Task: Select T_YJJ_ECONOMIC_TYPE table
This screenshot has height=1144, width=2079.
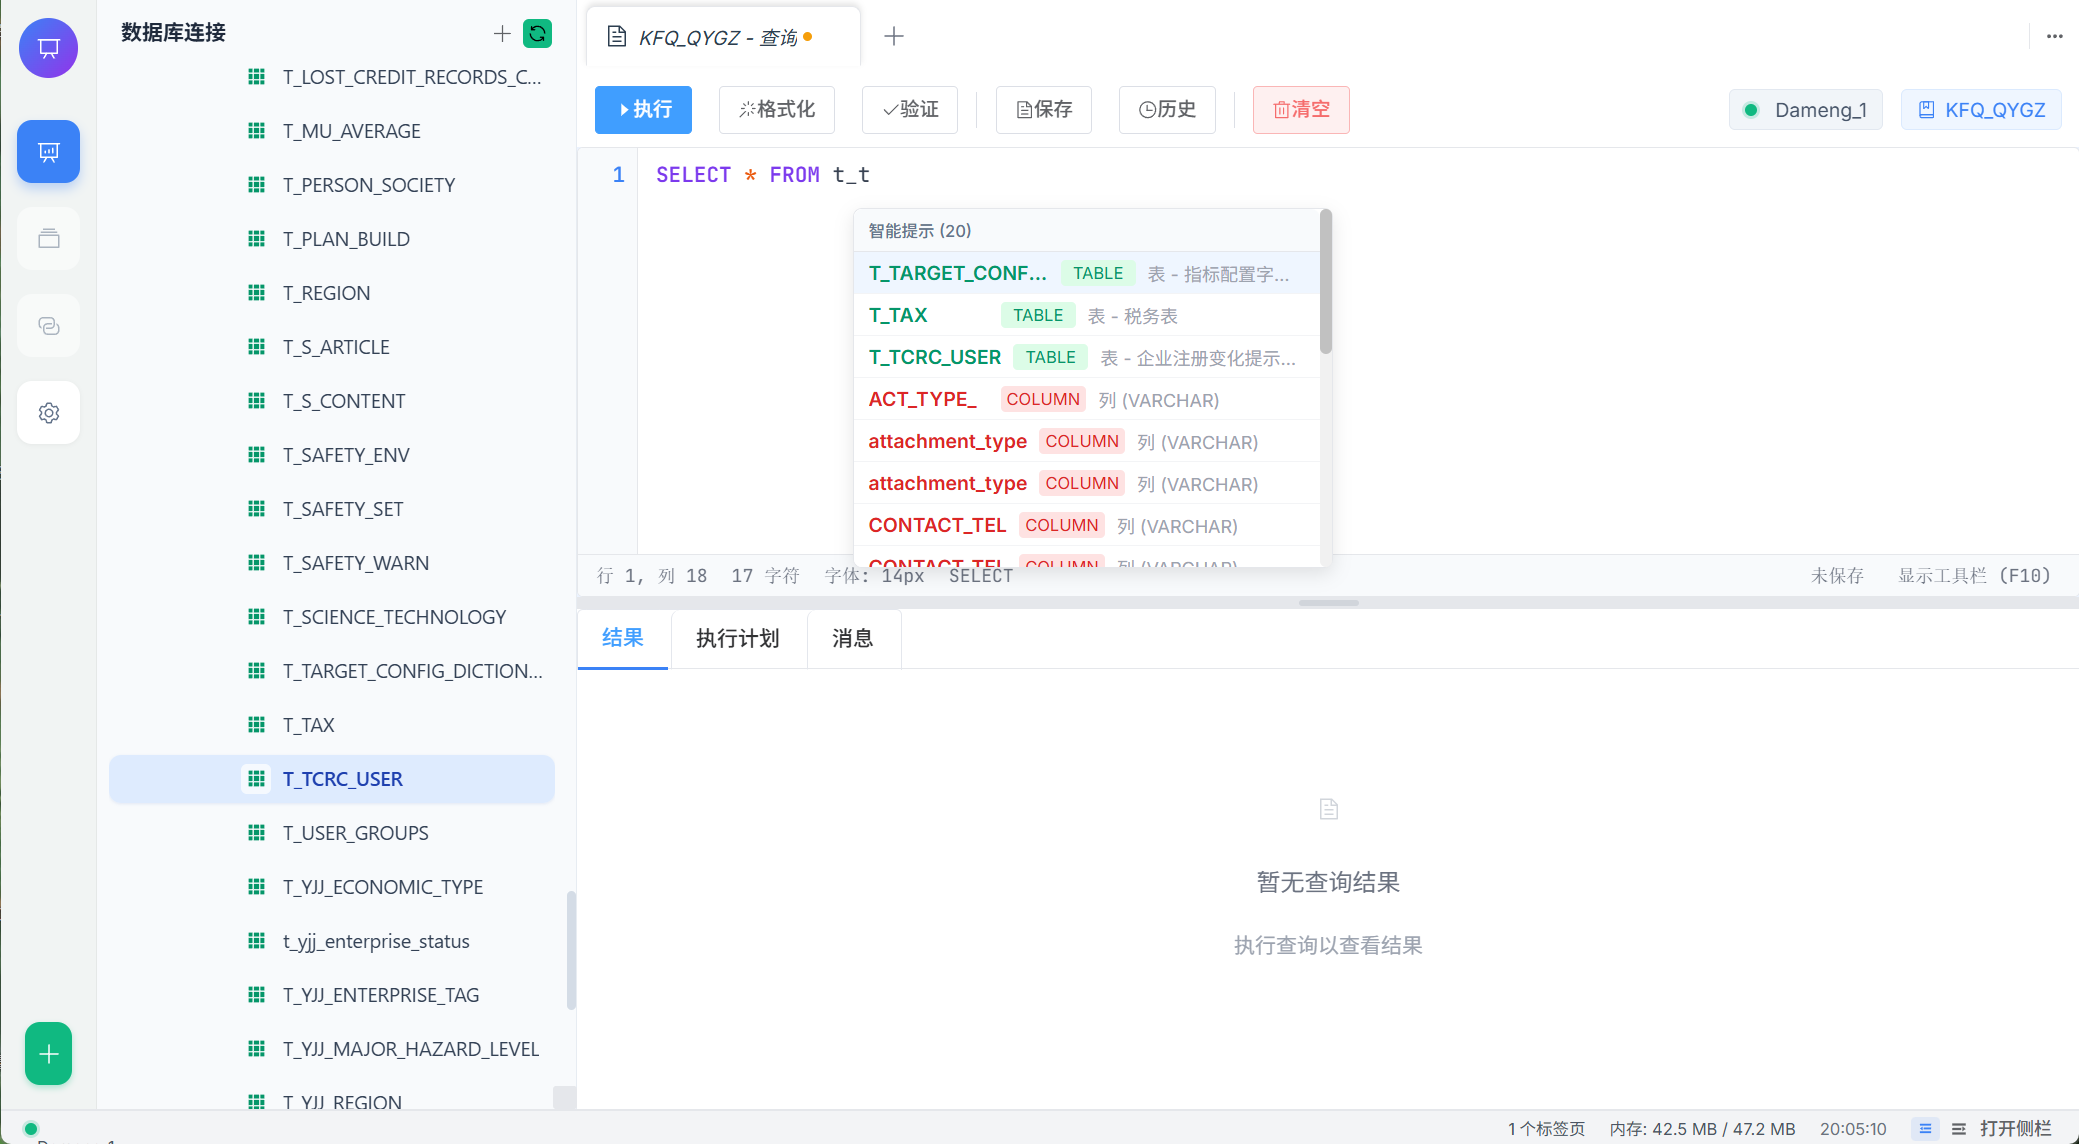Action: pos(332,887)
